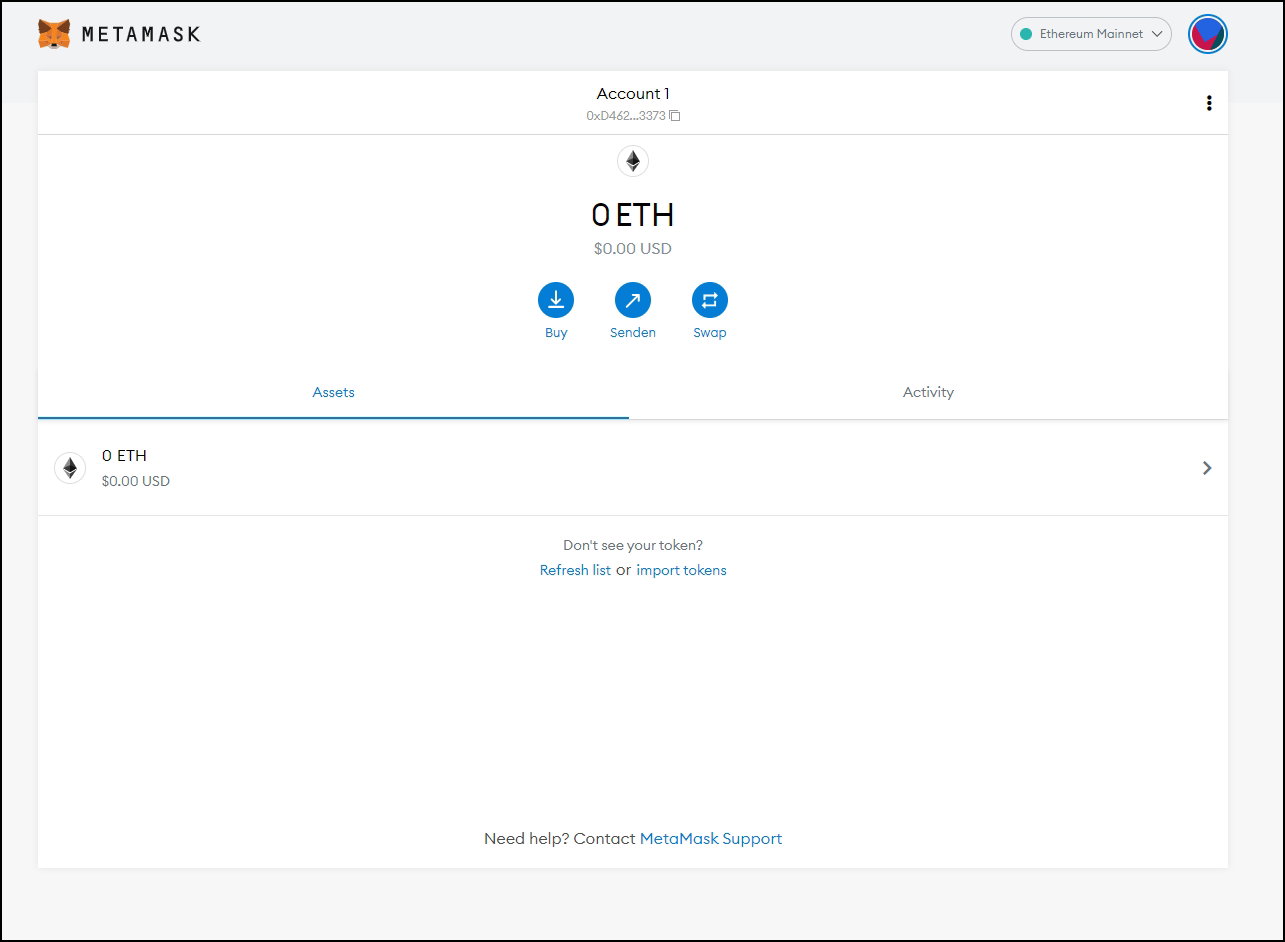Open the account options three-dot menu
This screenshot has width=1285, height=942.
(1209, 103)
